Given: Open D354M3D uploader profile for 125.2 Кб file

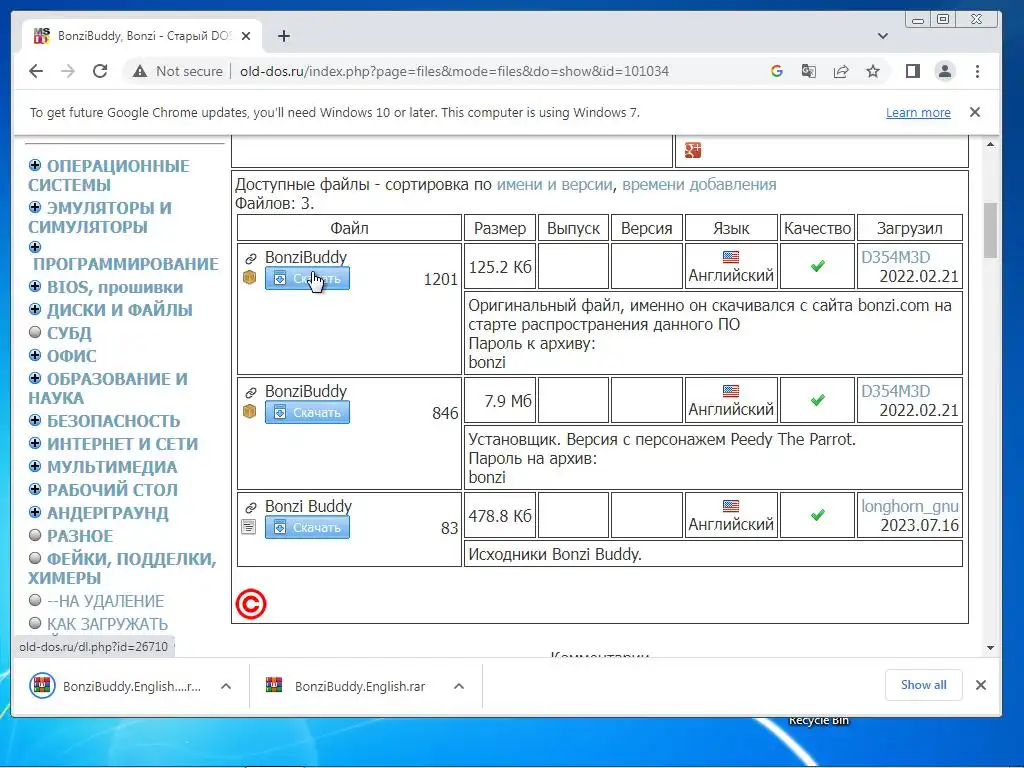Looking at the screenshot, I should pos(895,257).
